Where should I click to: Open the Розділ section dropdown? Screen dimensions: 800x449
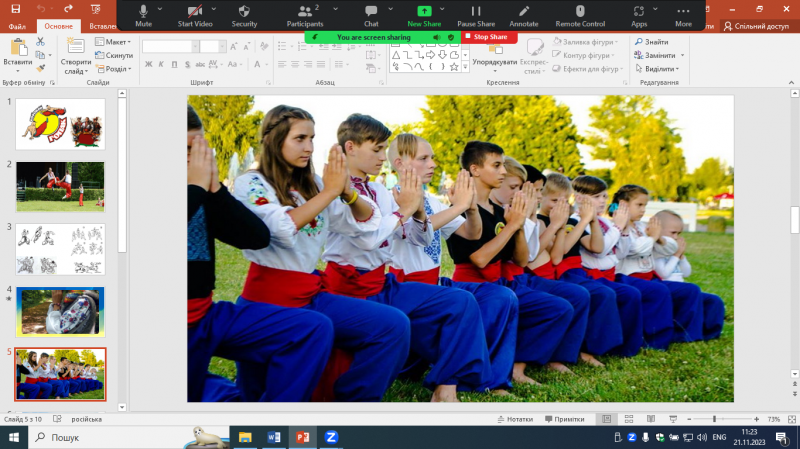point(114,68)
